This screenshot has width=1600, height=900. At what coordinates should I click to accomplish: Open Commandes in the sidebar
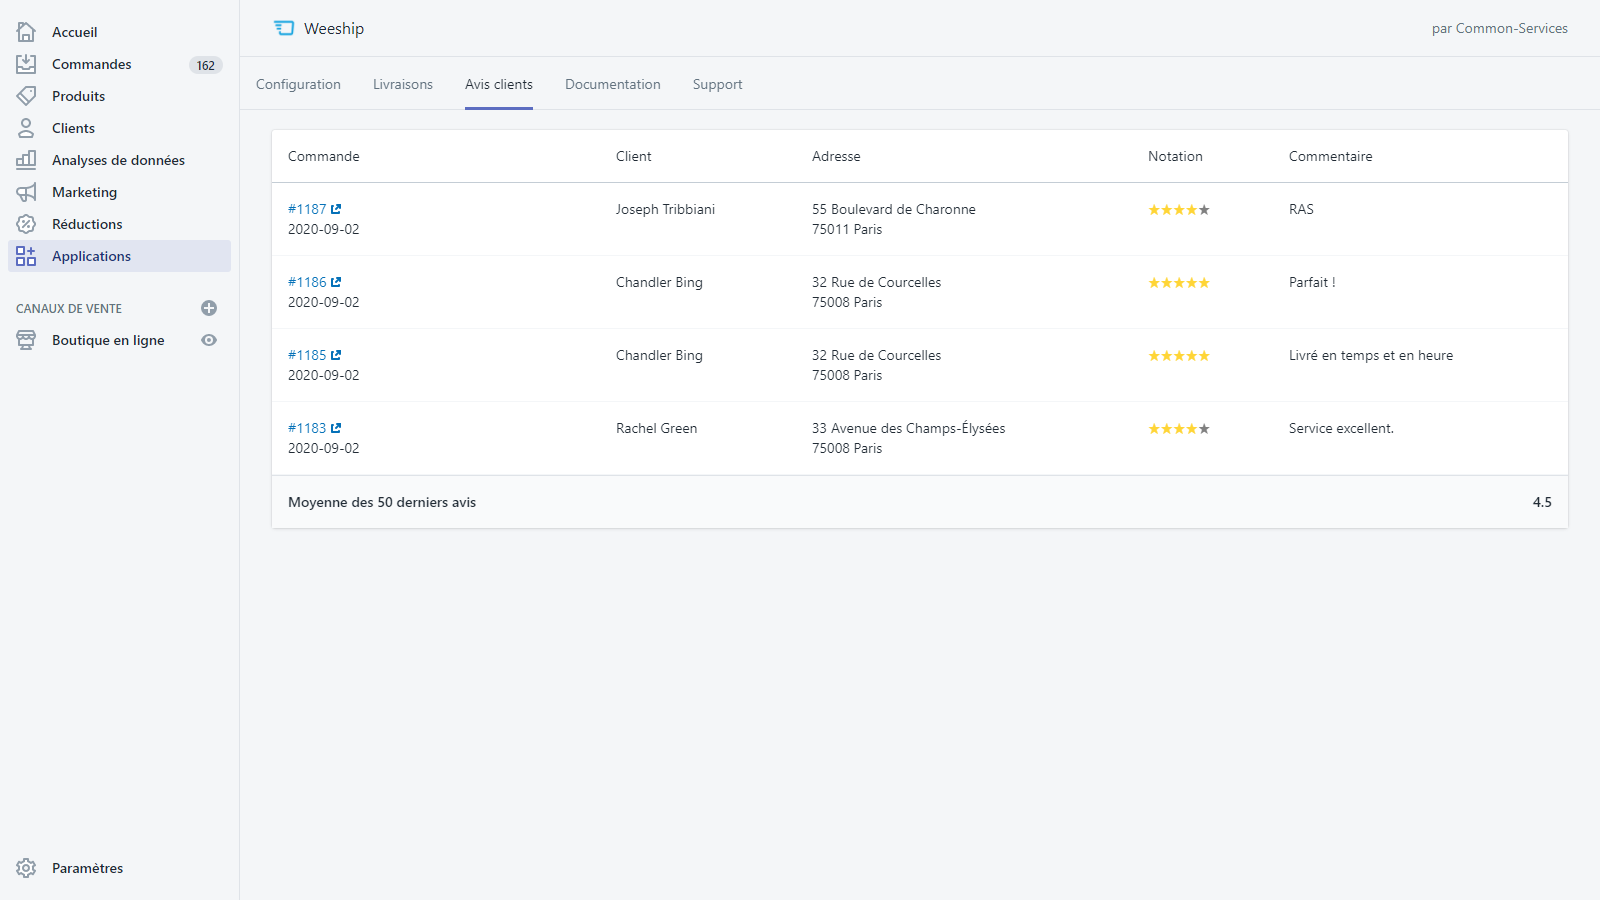[x=92, y=64]
